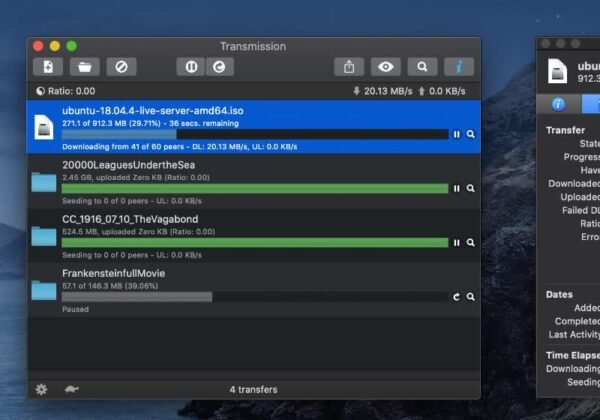Remove selected transfer using the circle-slash icon
This screenshot has height=420, width=600.
[121, 67]
